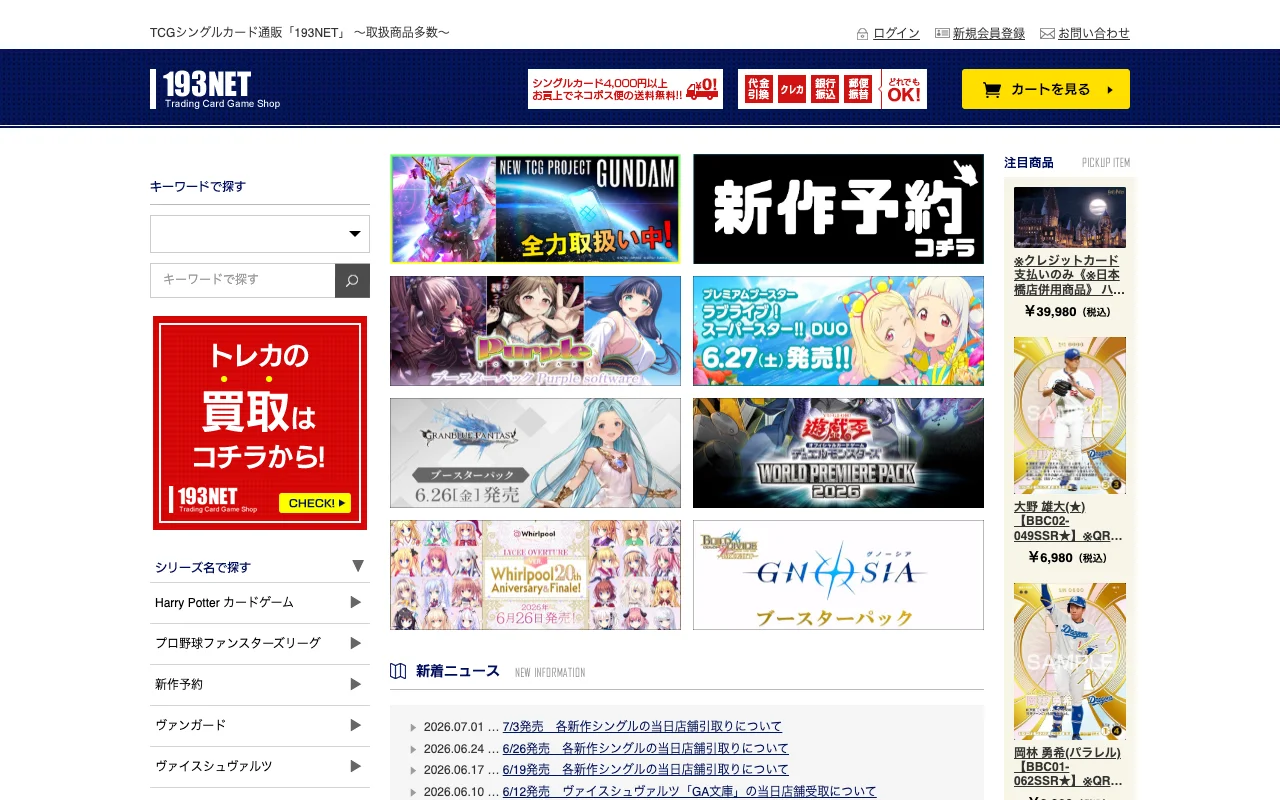
Task: Open お問い合わせ link
Action: coord(1094,33)
